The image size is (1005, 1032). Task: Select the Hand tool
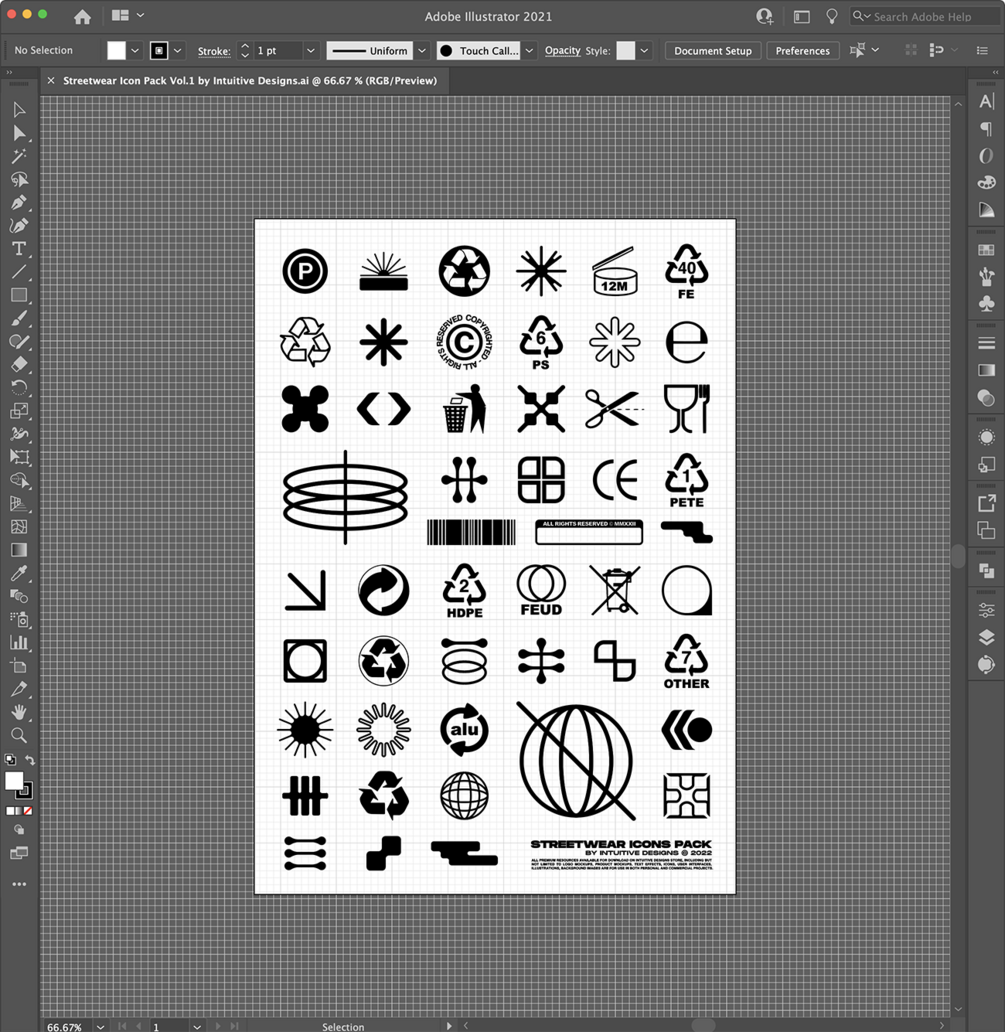(19, 712)
